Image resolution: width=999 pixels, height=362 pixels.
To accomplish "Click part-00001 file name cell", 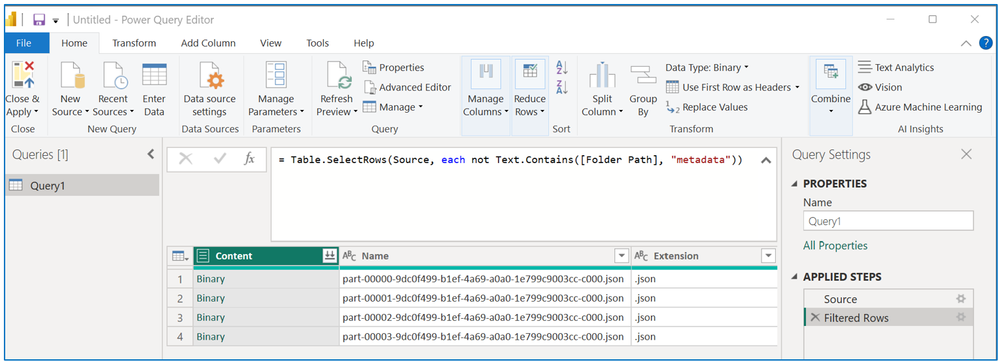I will 485,298.
